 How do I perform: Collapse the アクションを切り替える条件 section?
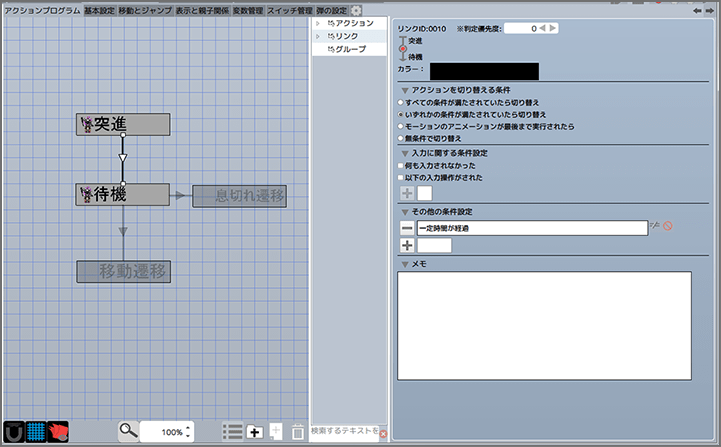(404, 90)
